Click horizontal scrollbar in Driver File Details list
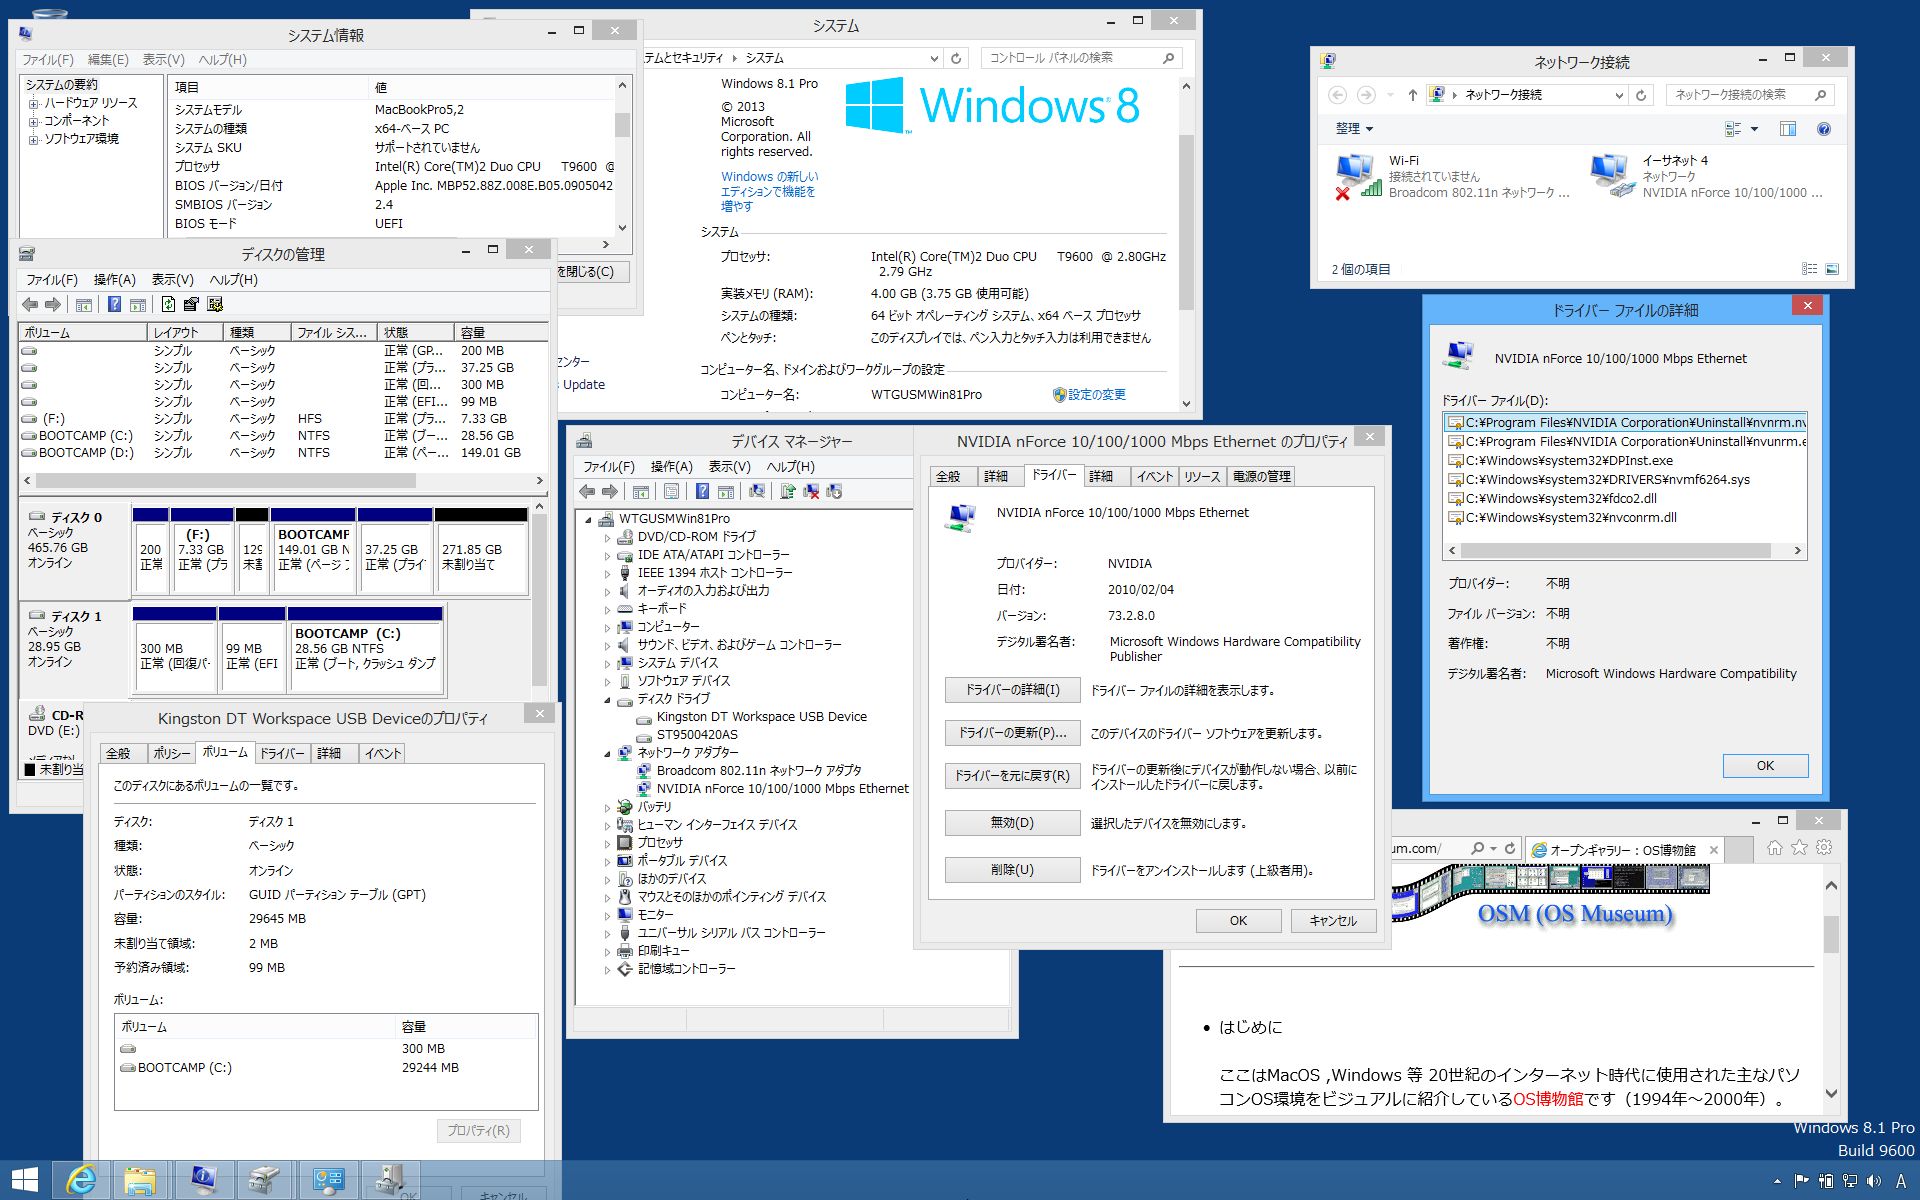Screen dimensions: 1920x1200 point(1615,551)
